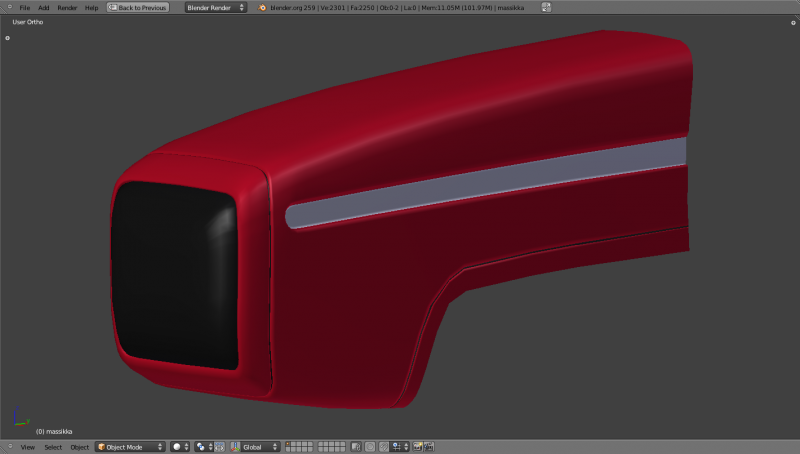This screenshot has height=454, width=800.
Task: Click the Back to Previous button
Action: (x=138, y=7)
